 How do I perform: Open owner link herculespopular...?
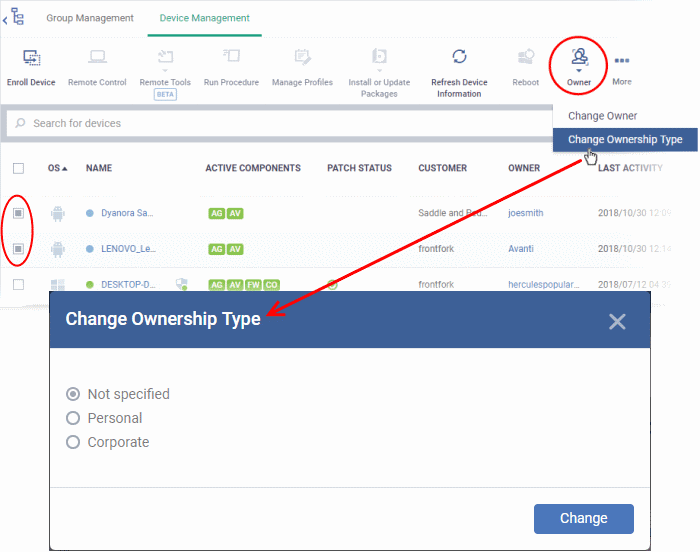[x=543, y=284]
